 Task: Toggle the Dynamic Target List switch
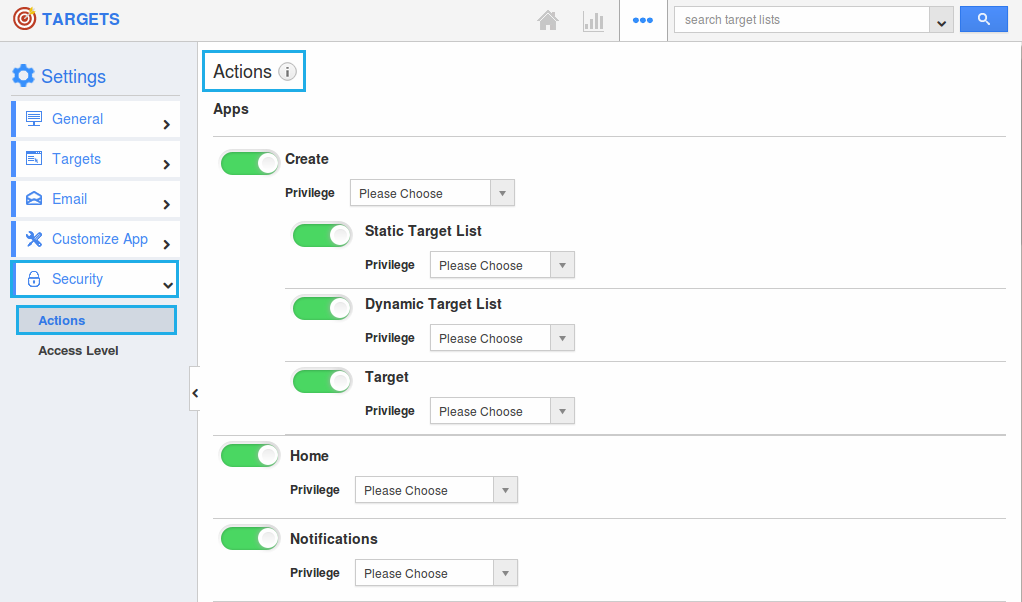click(322, 308)
